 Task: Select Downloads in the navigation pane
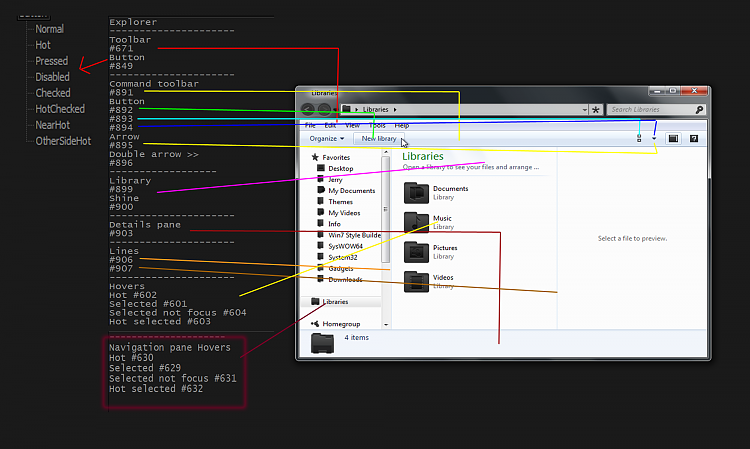345,279
